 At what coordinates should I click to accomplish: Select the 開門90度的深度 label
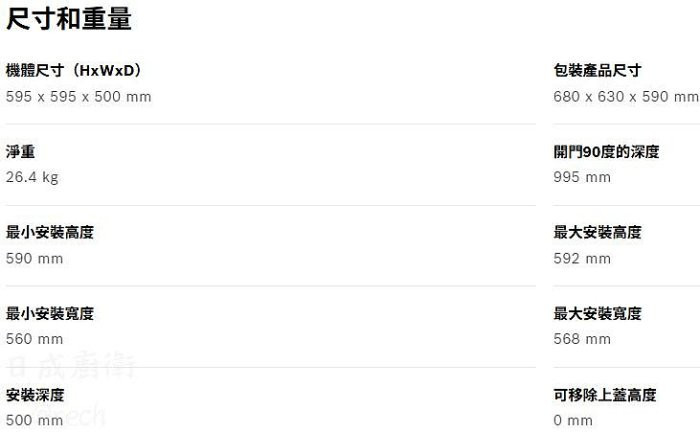coord(606,152)
